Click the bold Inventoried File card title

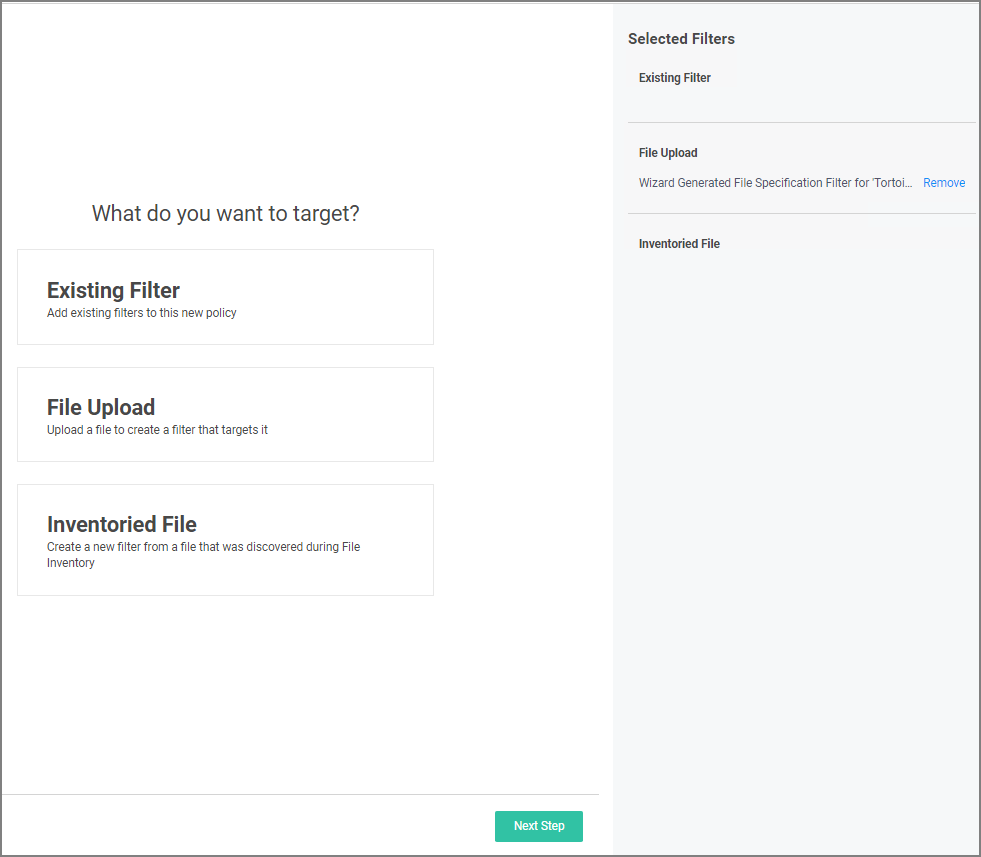point(122,524)
